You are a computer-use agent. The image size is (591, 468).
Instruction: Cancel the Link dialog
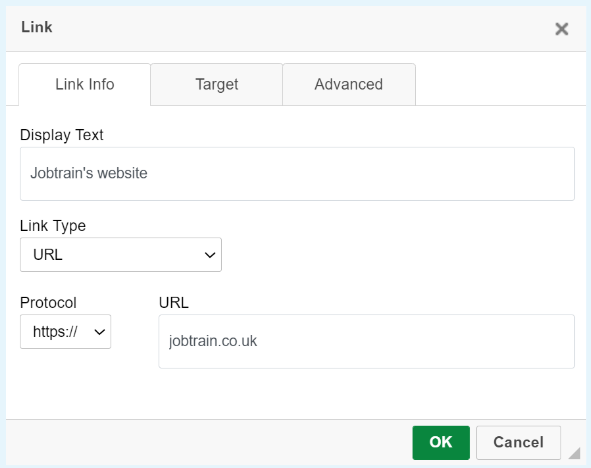point(518,443)
